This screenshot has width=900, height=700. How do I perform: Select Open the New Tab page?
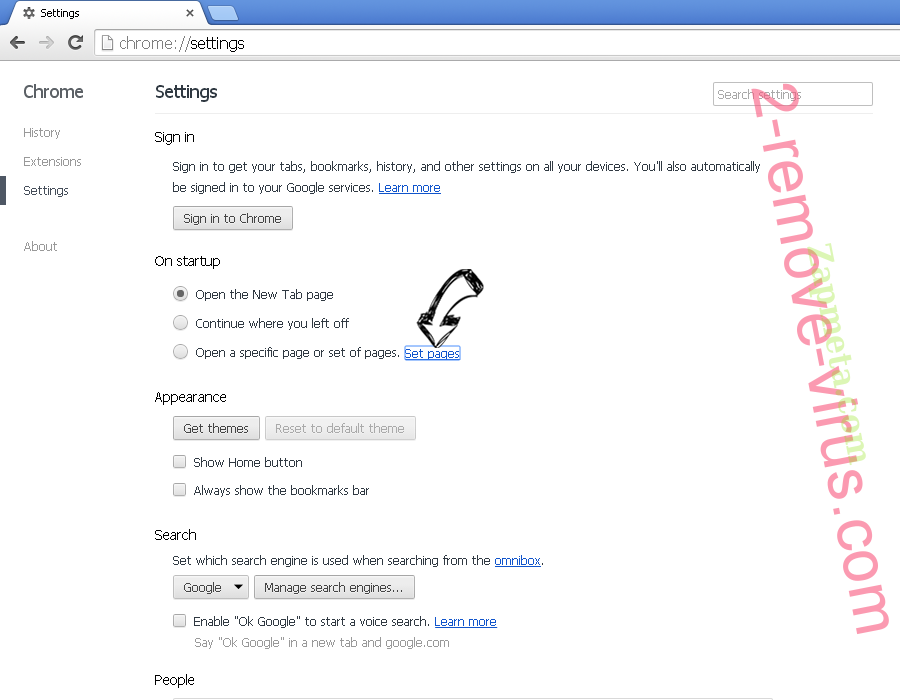coord(180,294)
